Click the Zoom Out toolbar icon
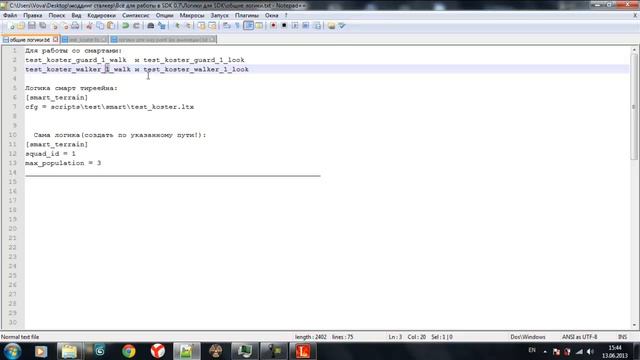 point(187,26)
